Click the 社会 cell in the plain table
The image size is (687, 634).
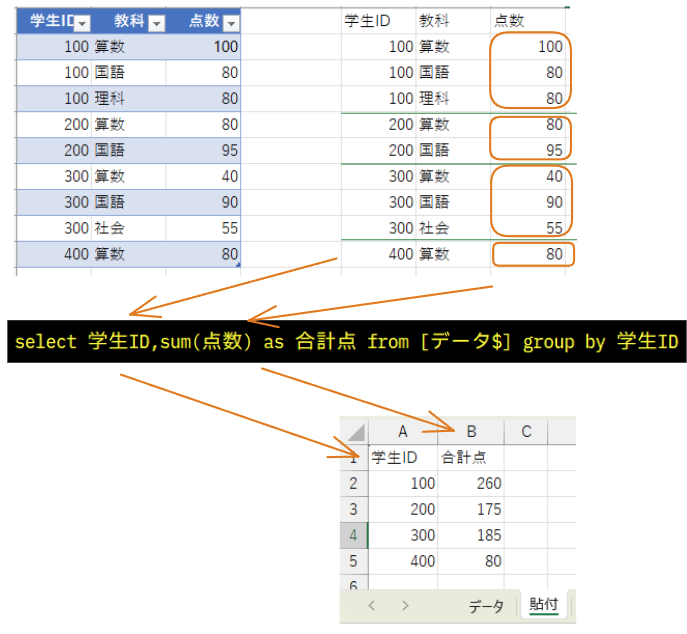tap(453, 228)
